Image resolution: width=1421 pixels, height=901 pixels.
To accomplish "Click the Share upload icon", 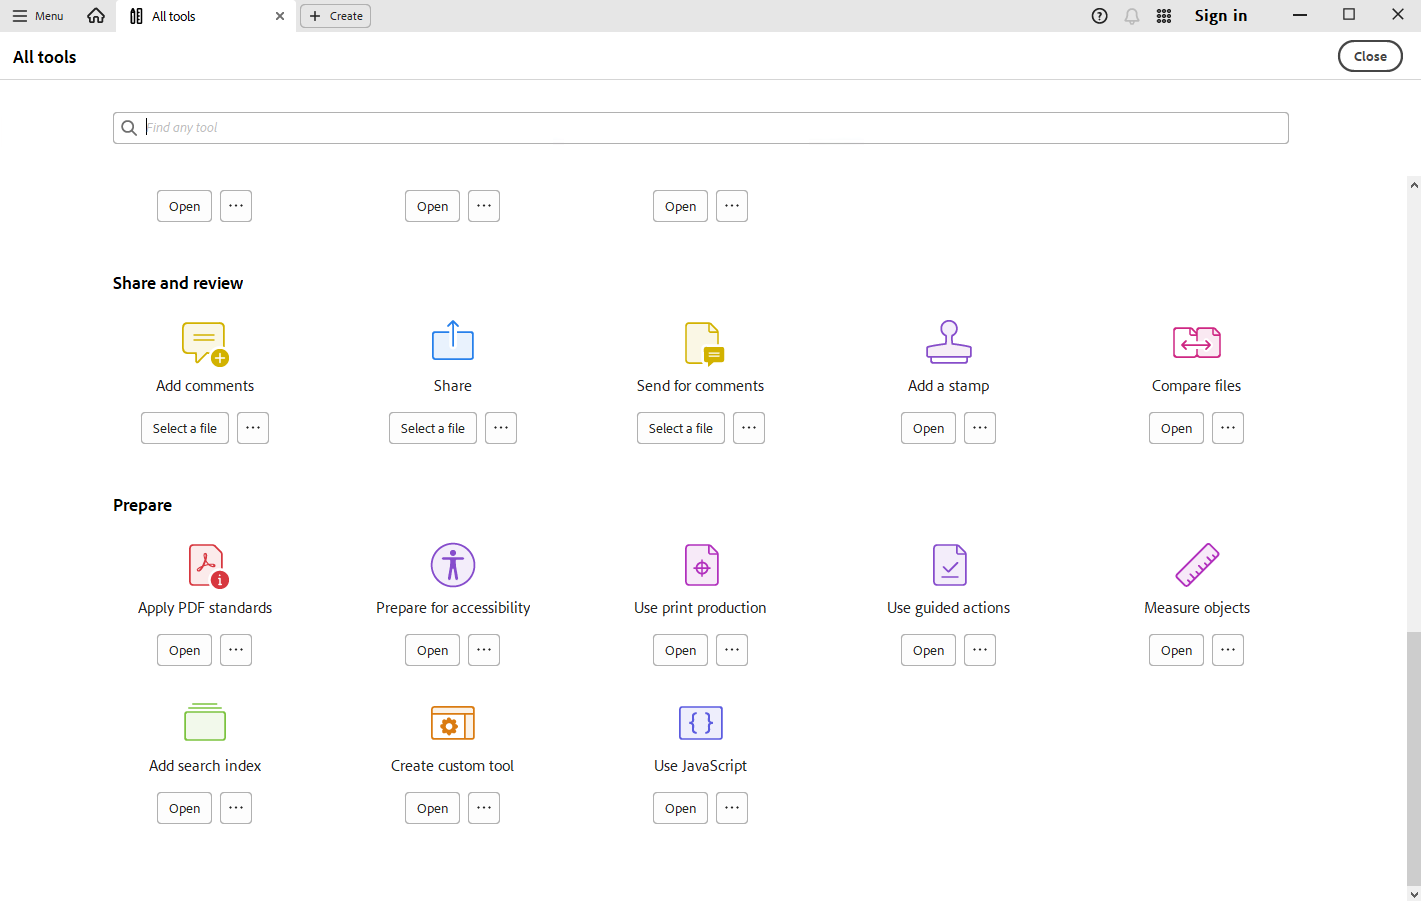I will click(x=452, y=342).
